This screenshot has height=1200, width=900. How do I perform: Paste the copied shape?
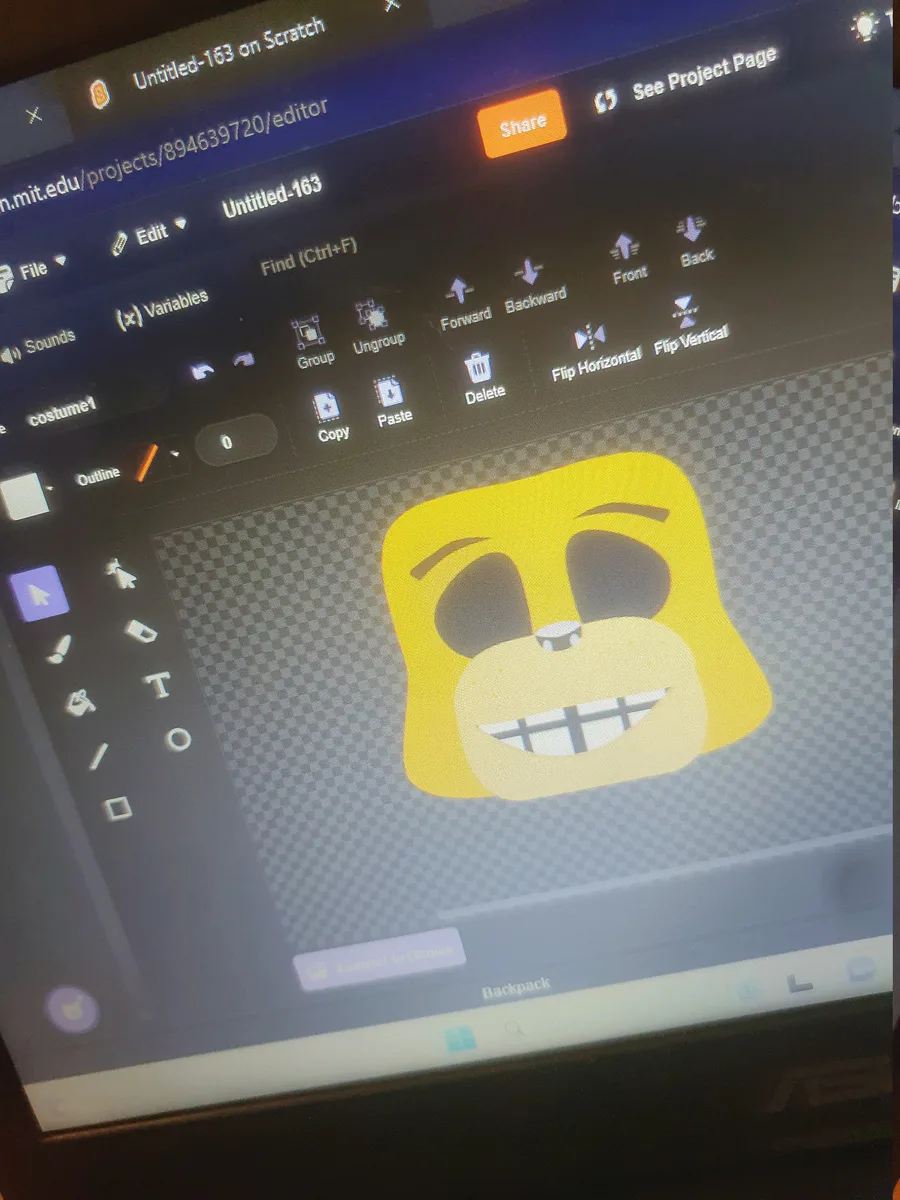pos(392,403)
